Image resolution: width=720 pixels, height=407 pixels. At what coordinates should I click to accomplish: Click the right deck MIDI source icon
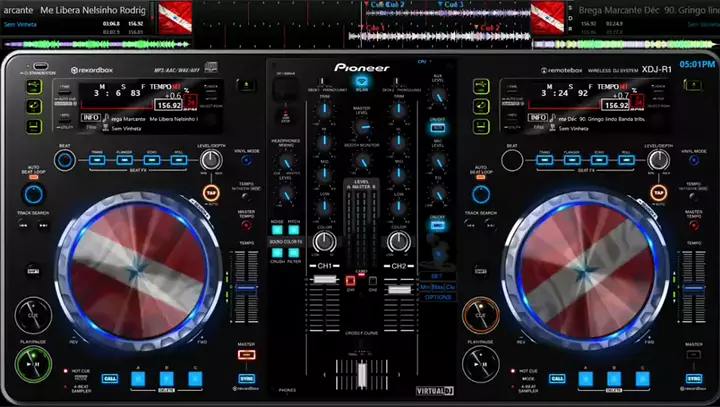click(x=481, y=126)
